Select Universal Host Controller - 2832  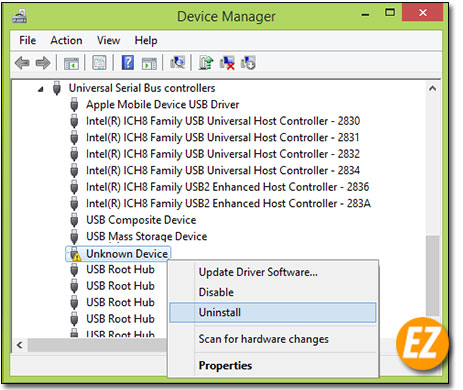pos(223,154)
